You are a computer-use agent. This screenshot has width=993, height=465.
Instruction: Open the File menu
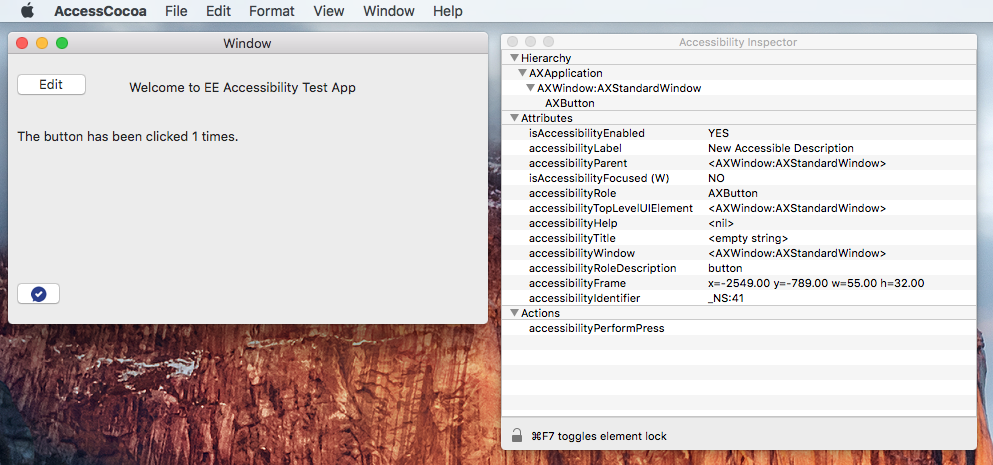tap(176, 11)
